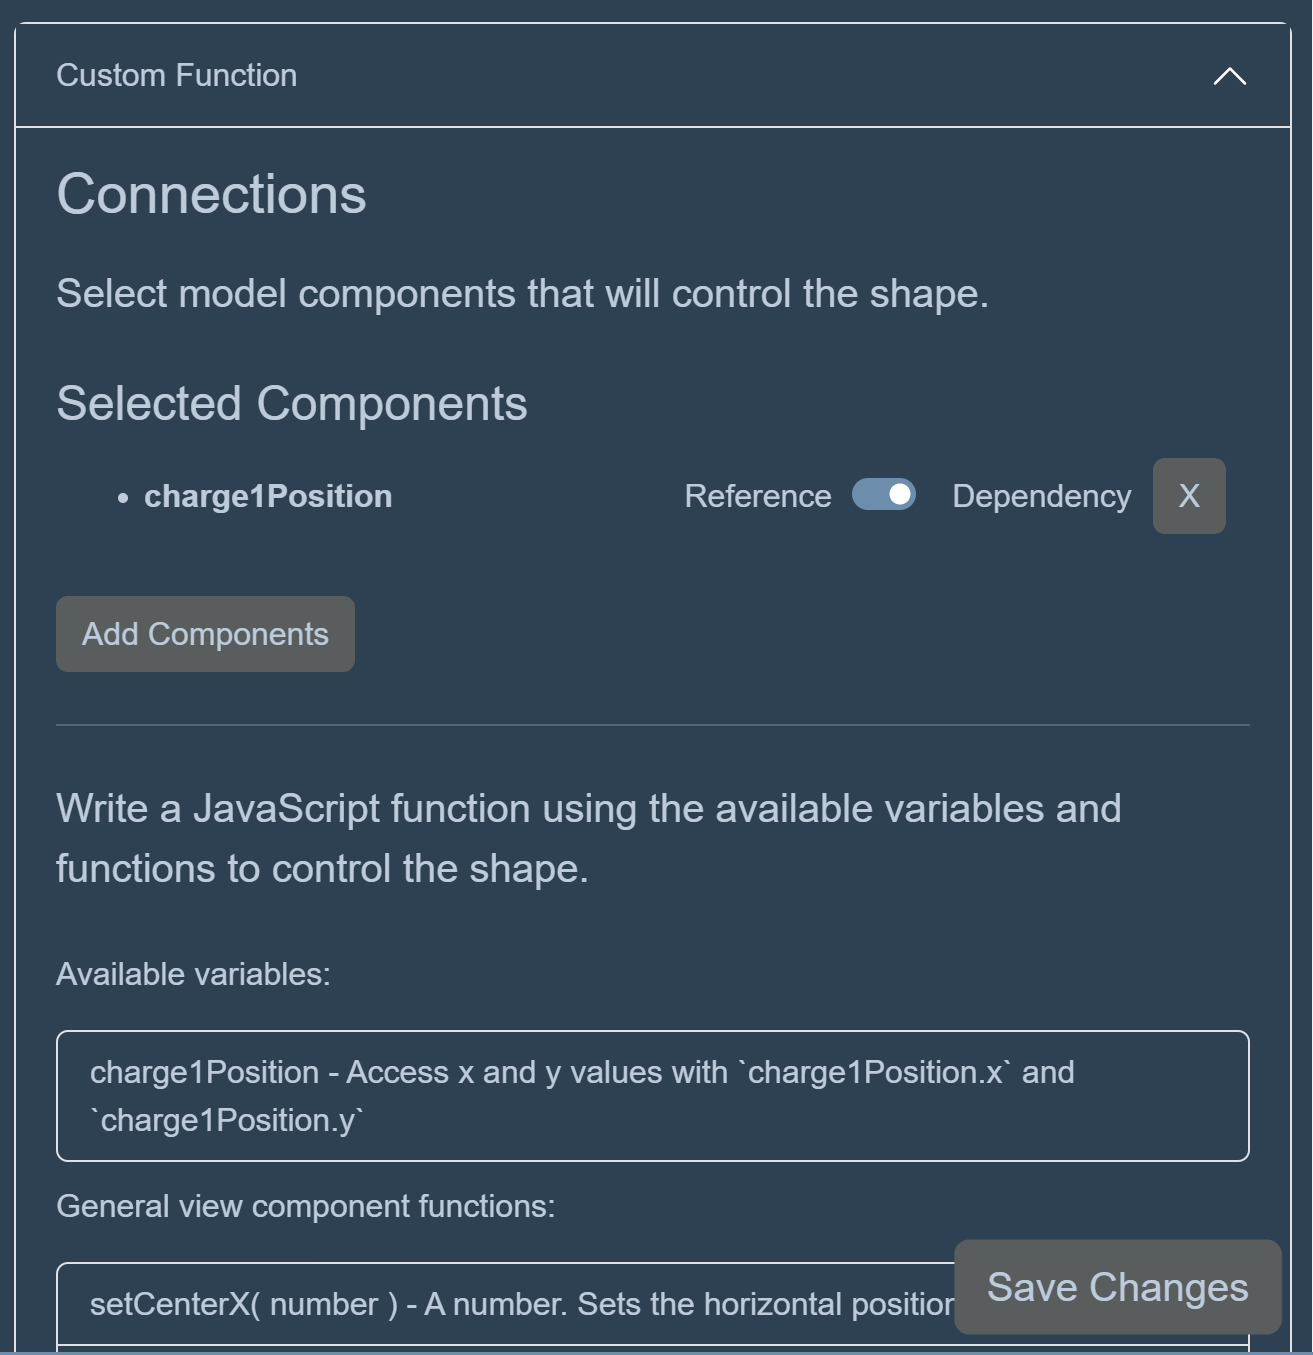Click the Selected Components heading
1313x1355 pixels.
292,404
